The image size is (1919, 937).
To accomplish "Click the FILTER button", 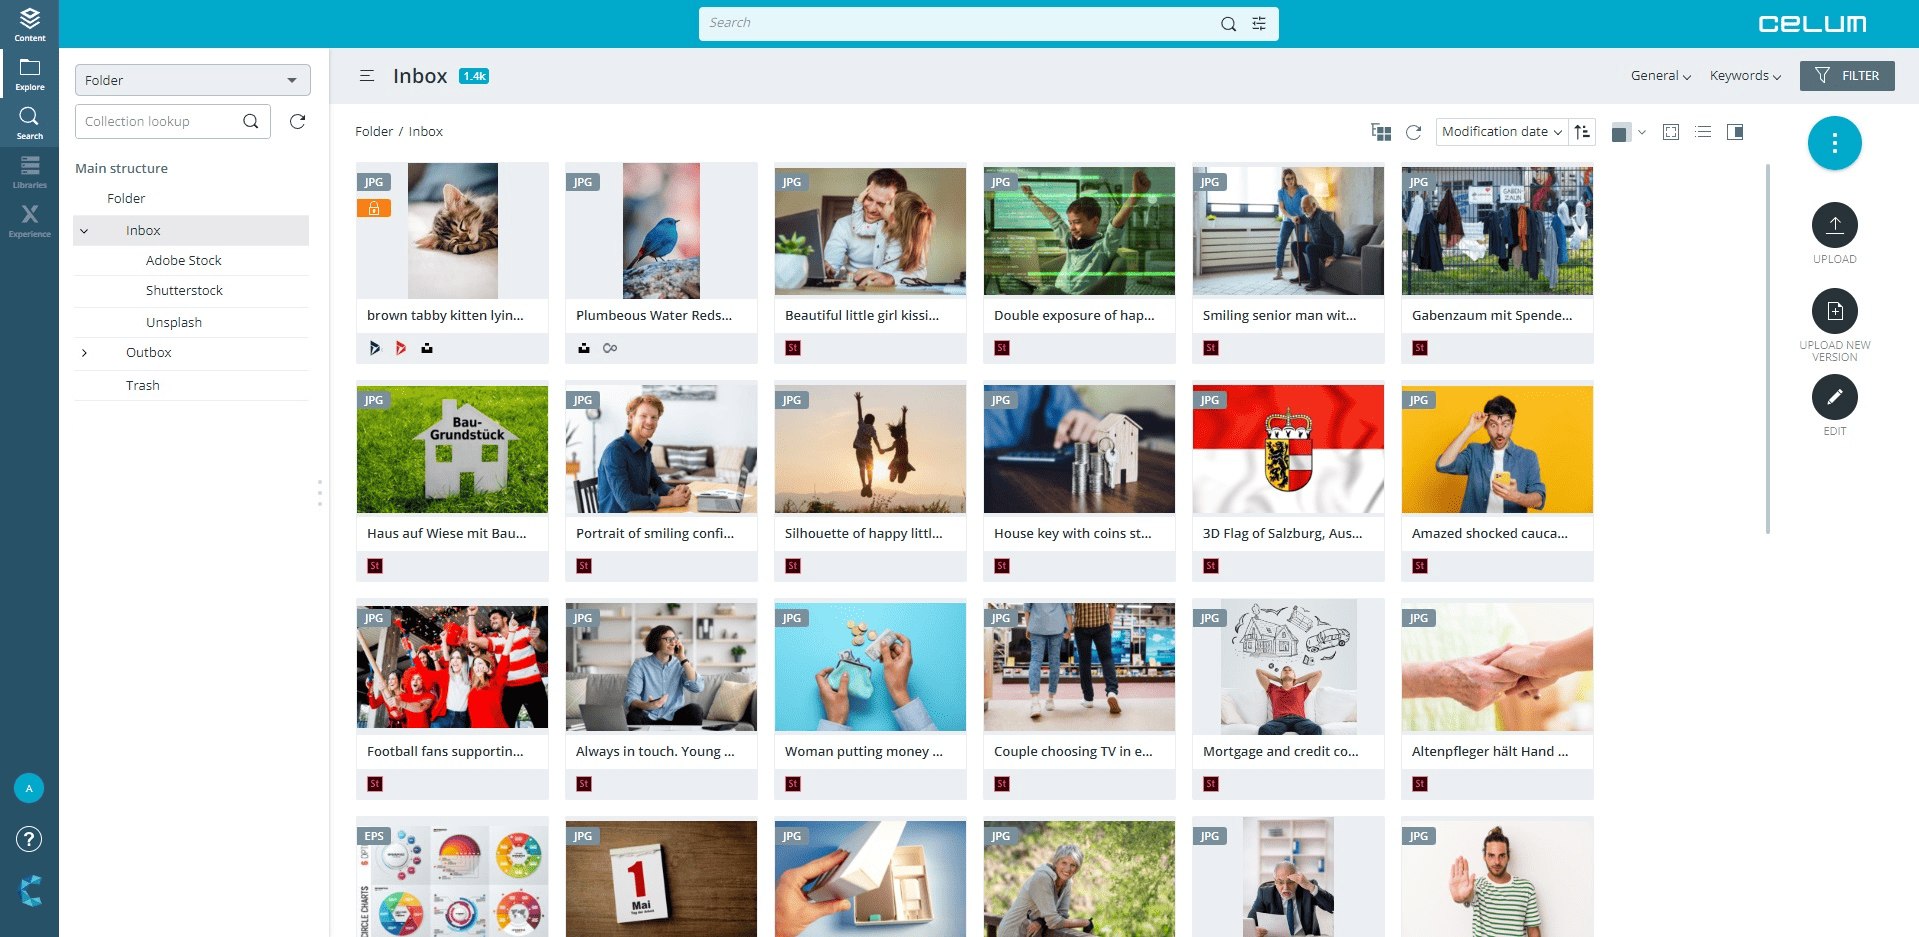I will tap(1847, 75).
